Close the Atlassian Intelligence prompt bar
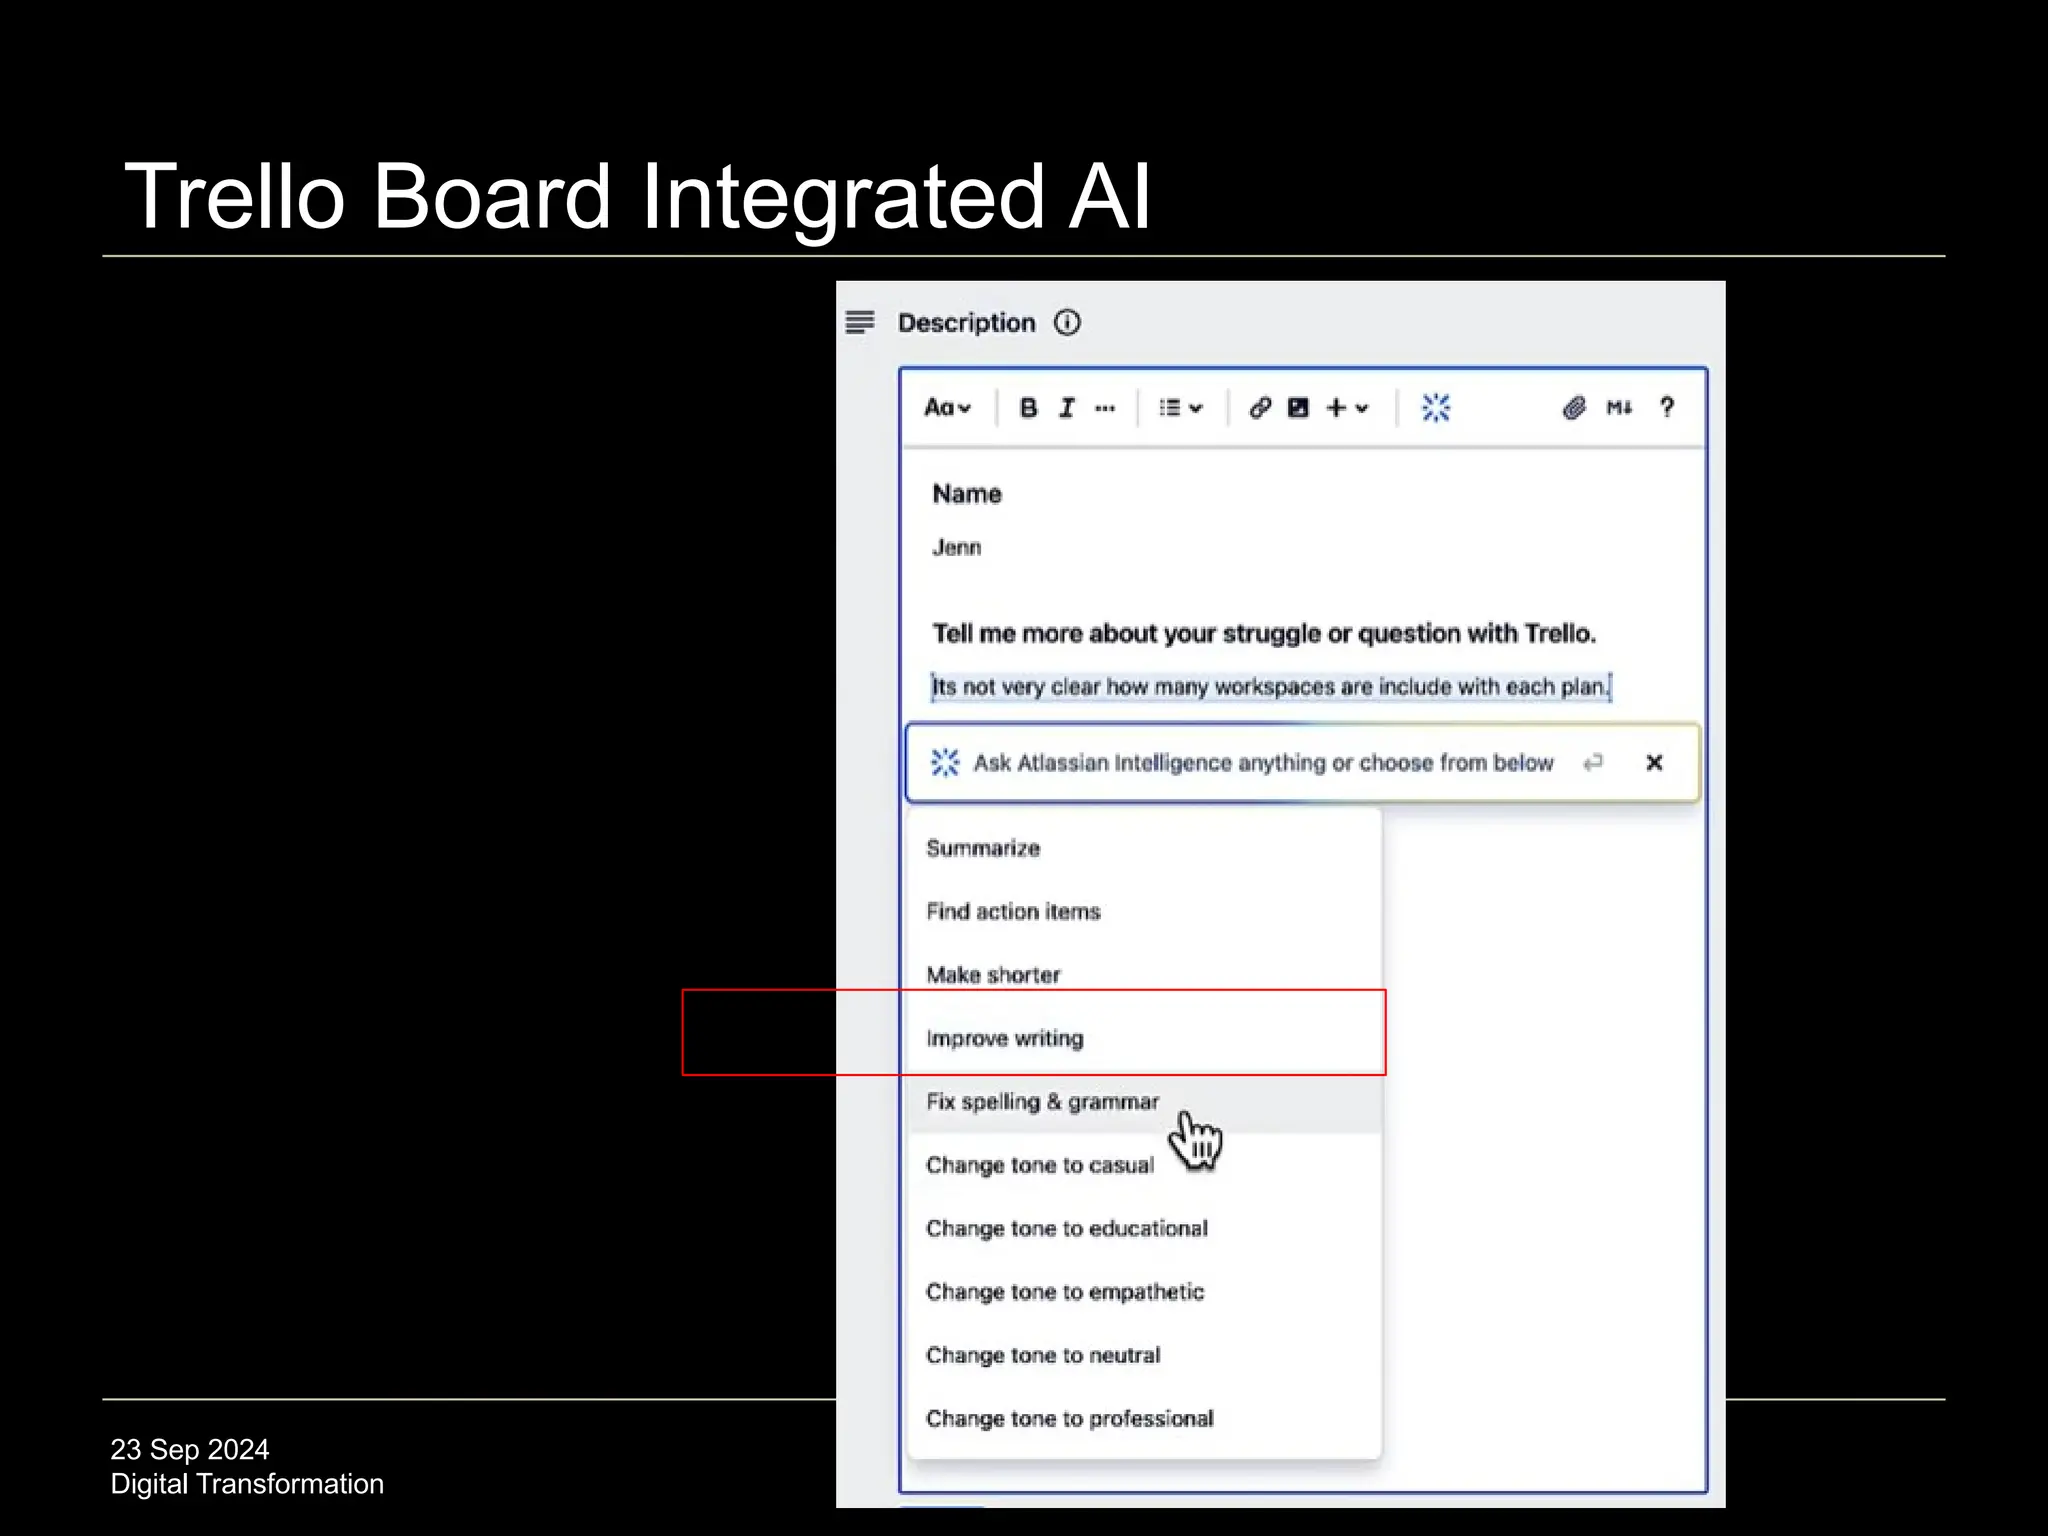The width and height of the screenshot is (2048, 1536). coord(1654,763)
